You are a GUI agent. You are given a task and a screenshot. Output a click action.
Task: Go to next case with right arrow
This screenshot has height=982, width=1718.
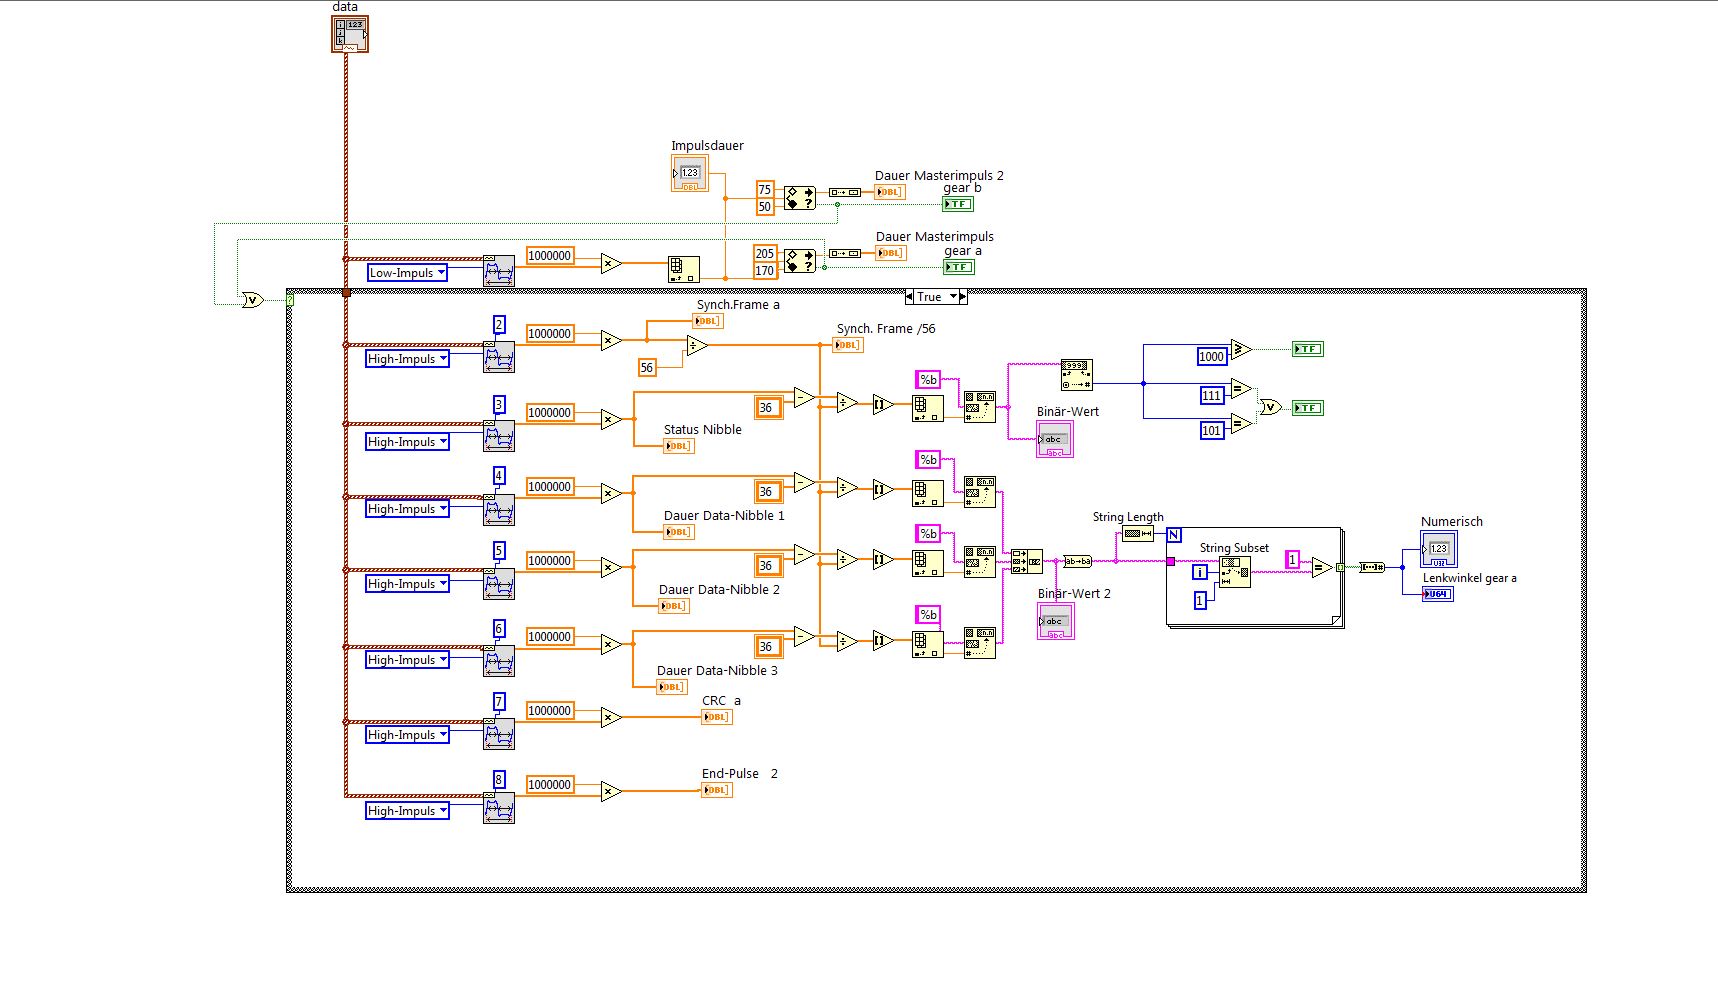point(963,297)
